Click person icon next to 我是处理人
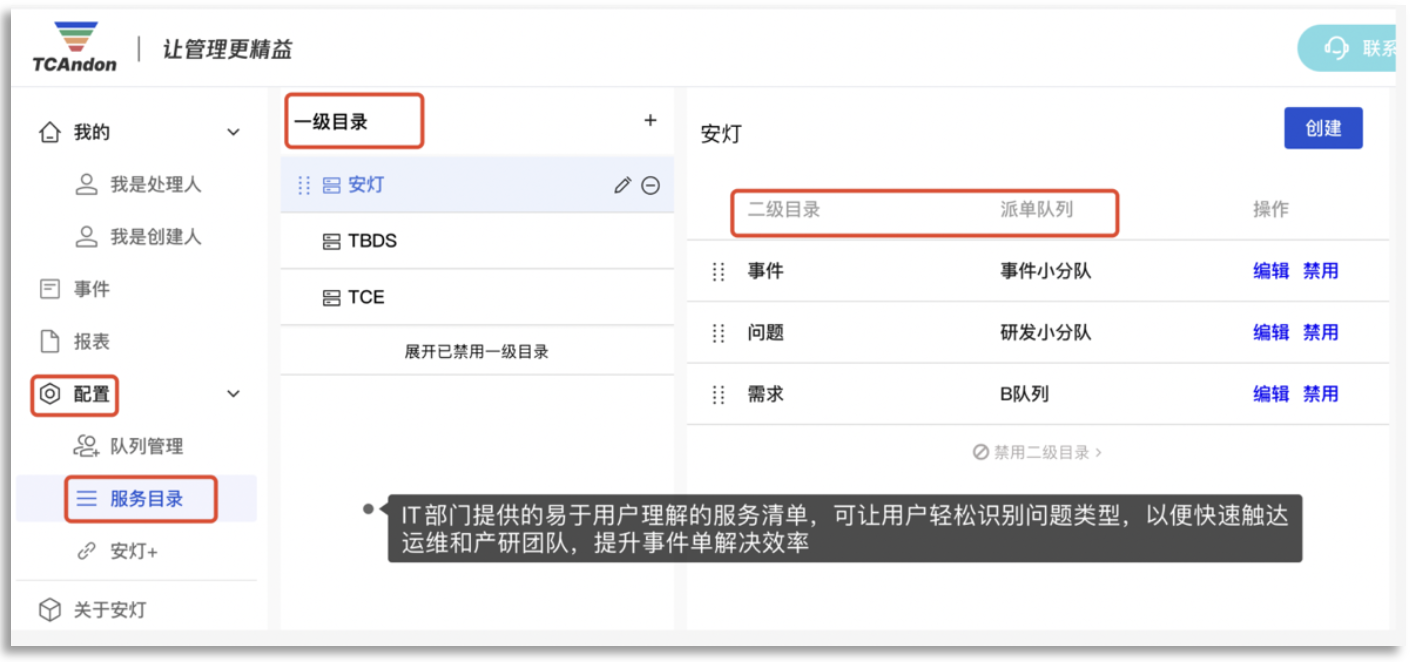 (x=87, y=185)
